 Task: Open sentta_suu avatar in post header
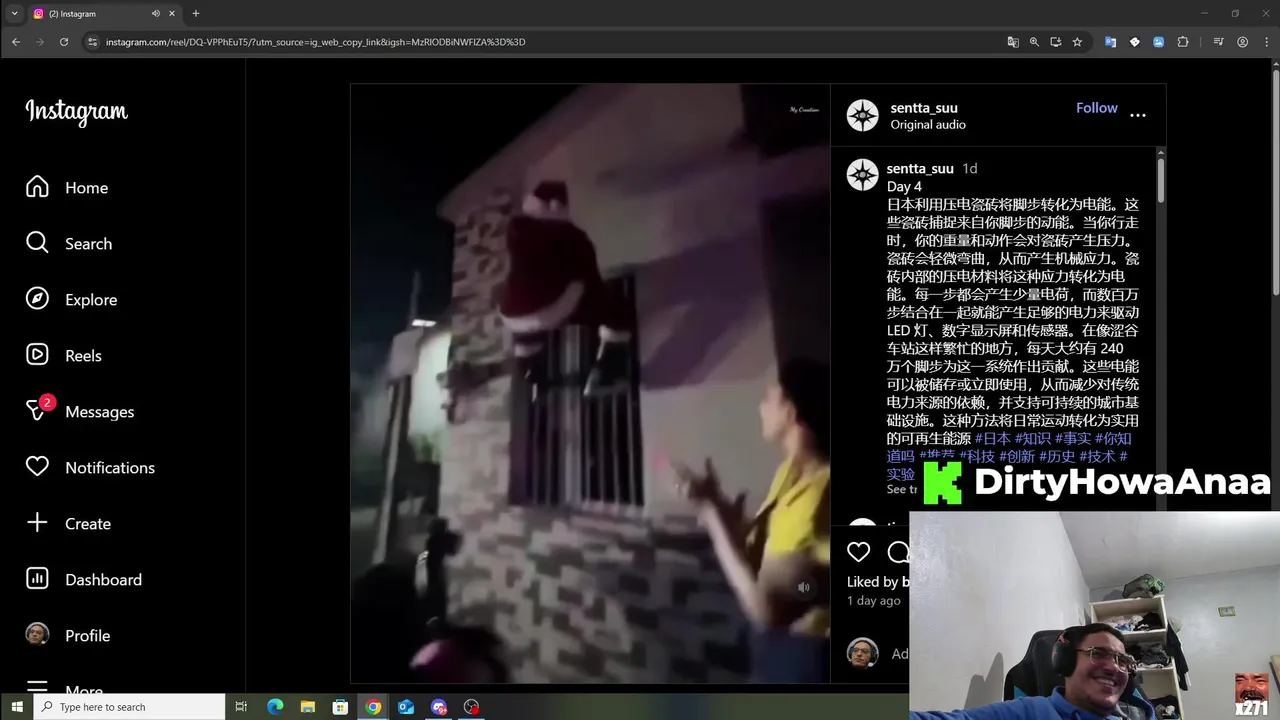tap(862, 115)
